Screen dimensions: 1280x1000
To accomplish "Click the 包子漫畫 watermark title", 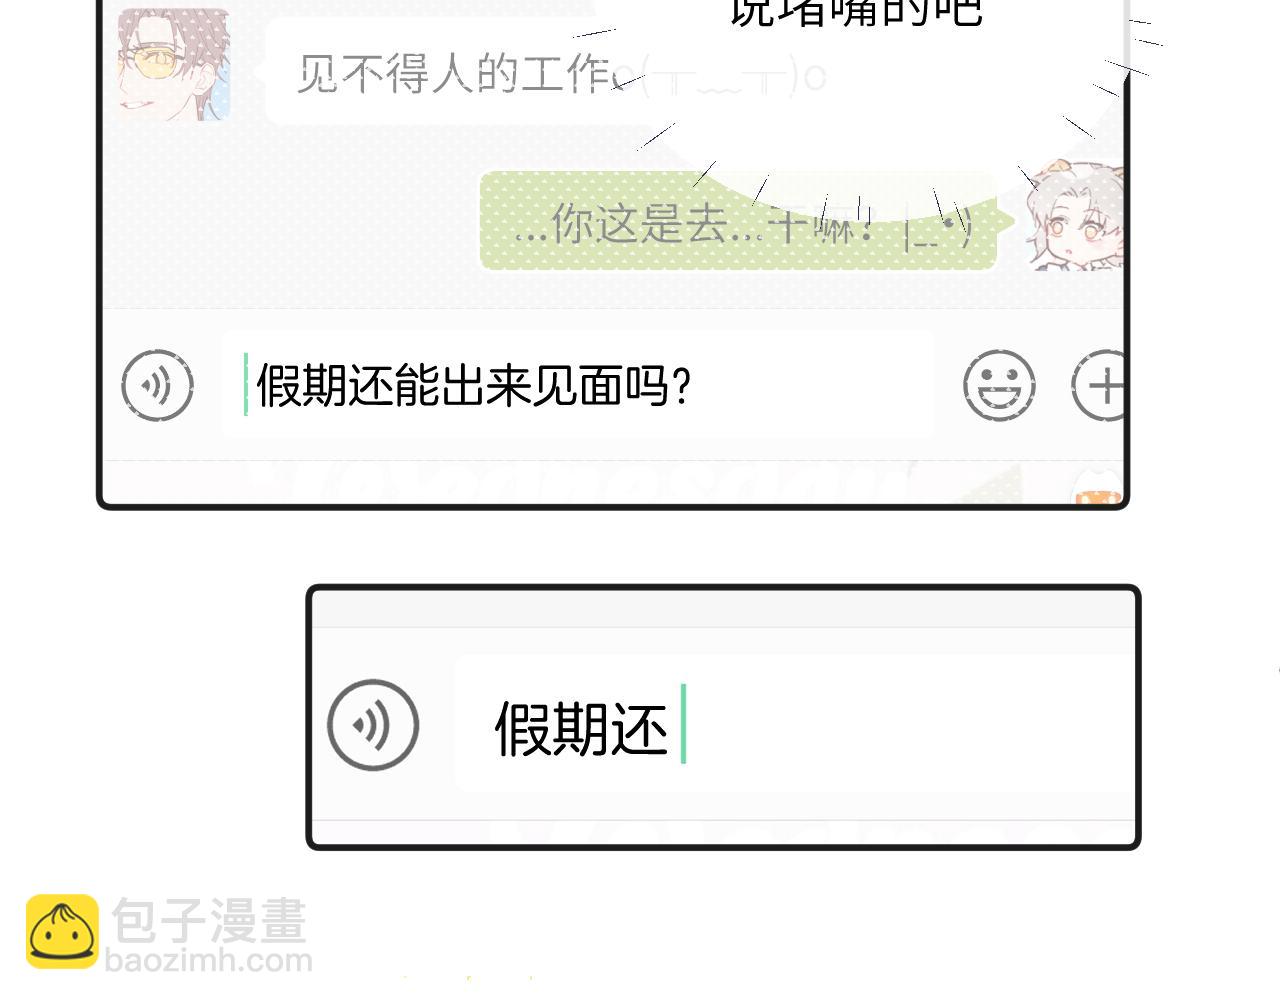I will (x=208, y=920).
